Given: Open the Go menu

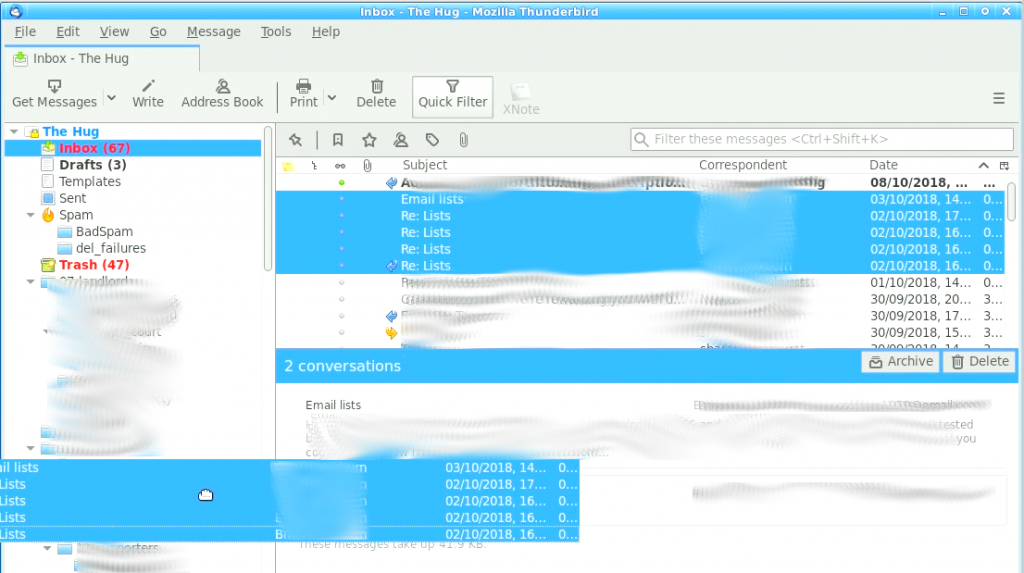Looking at the screenshot, I should [x=158, y=31].
